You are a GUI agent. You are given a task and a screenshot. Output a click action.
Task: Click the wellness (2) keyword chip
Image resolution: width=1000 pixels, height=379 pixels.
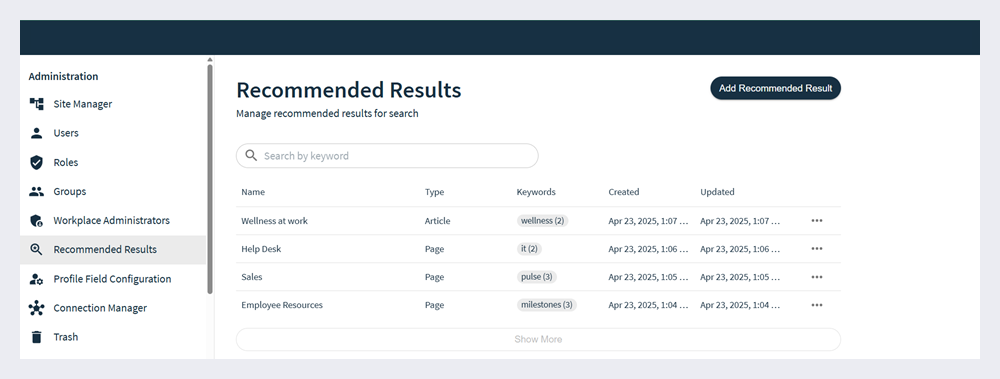tap(542, 221)
